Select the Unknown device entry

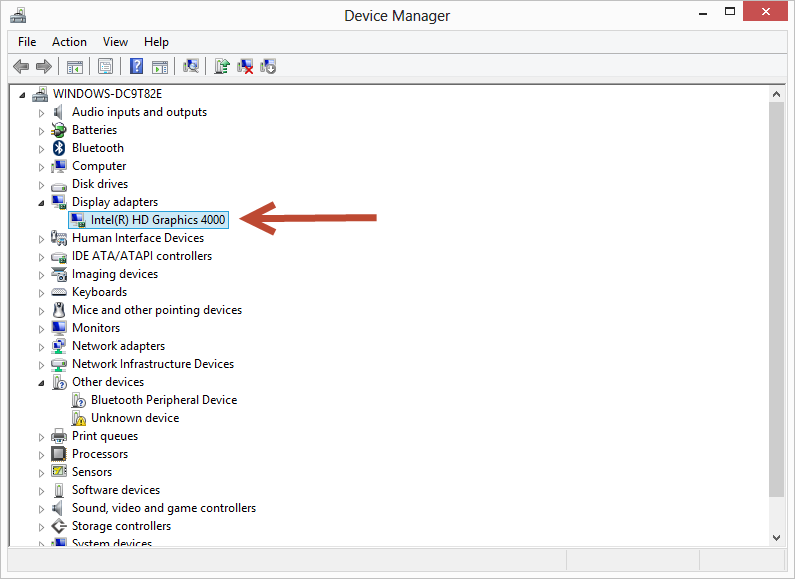click(135, 418)
